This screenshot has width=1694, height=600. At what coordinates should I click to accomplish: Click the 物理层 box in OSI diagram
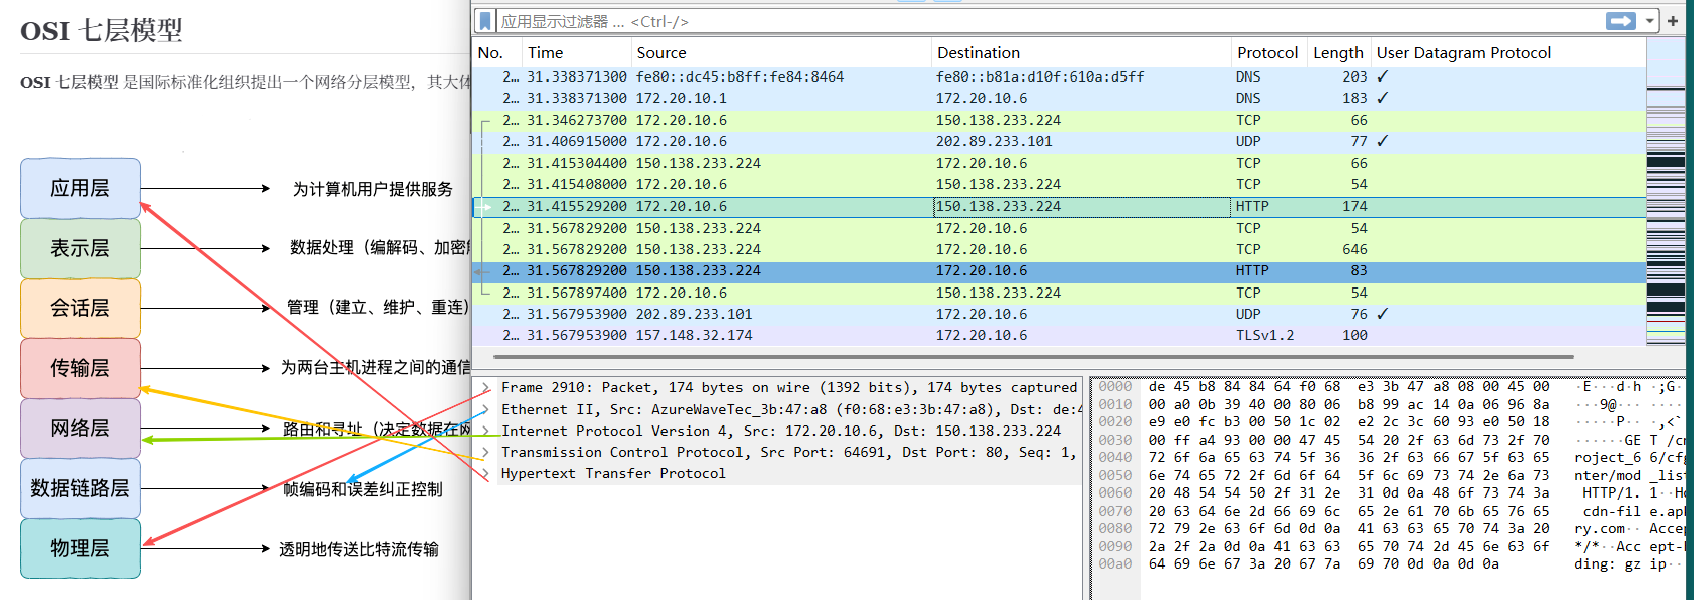pyautogui.click(x=80, y=548)
